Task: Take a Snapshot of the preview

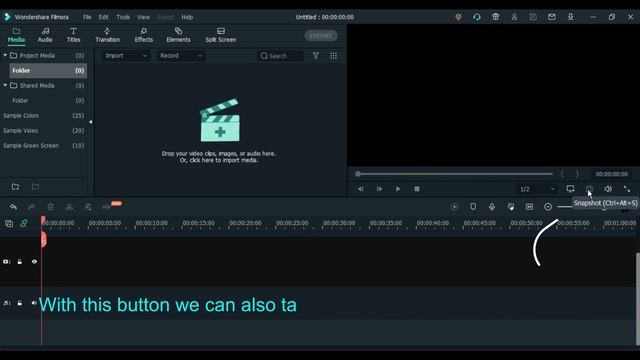Action: click(x=589, y=189)
